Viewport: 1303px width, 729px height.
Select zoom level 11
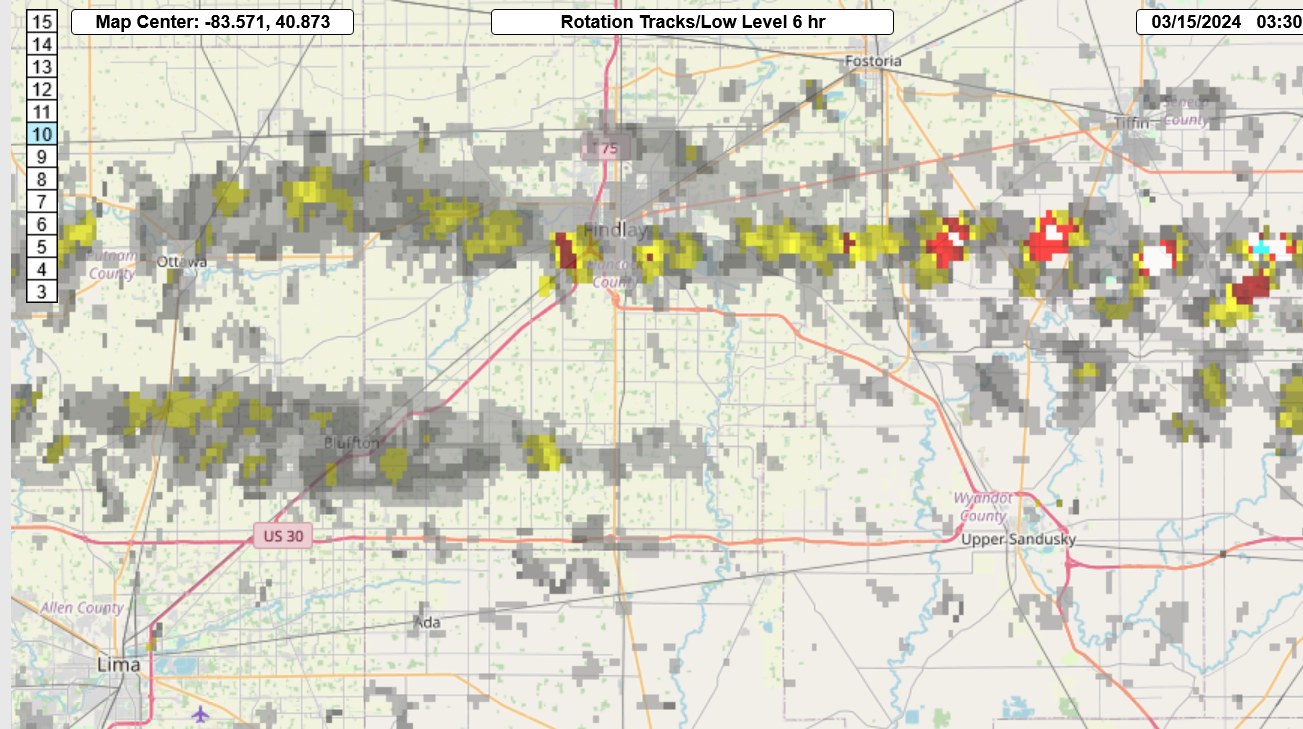point(42,112)
